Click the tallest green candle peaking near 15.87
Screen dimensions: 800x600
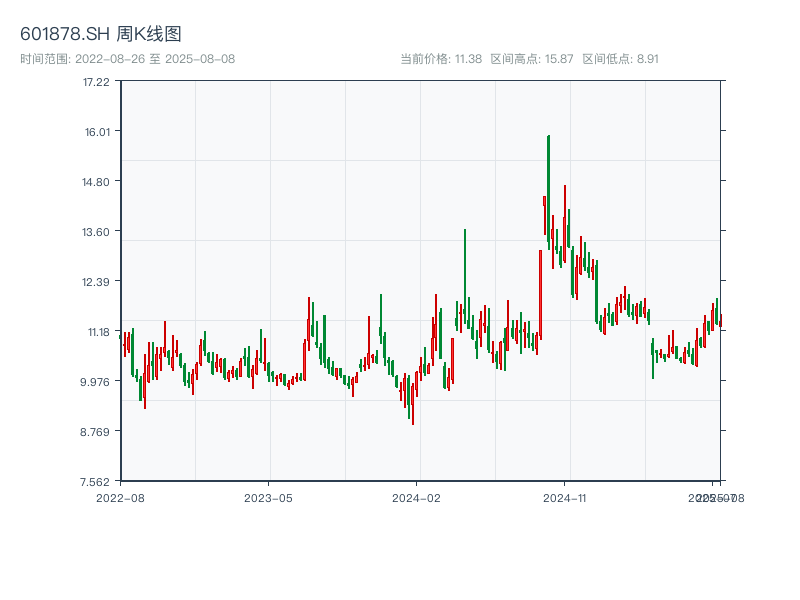click(x=549, y=190)
